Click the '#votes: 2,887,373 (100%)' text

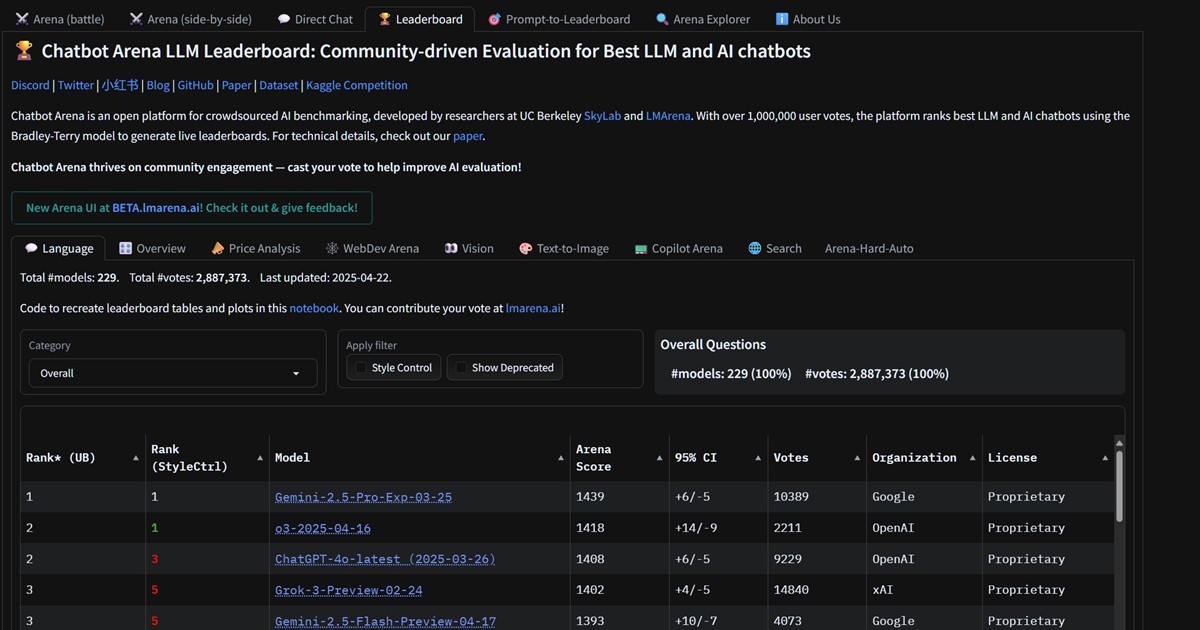877,374
